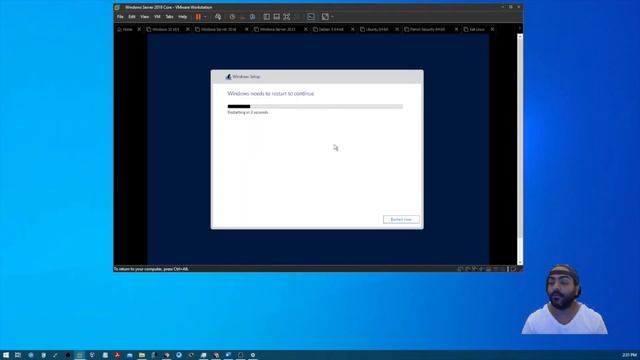Screen dimensions: 640x360
Task: Close the Ubuntu 64-bit tab
Action: coord(397,29)
